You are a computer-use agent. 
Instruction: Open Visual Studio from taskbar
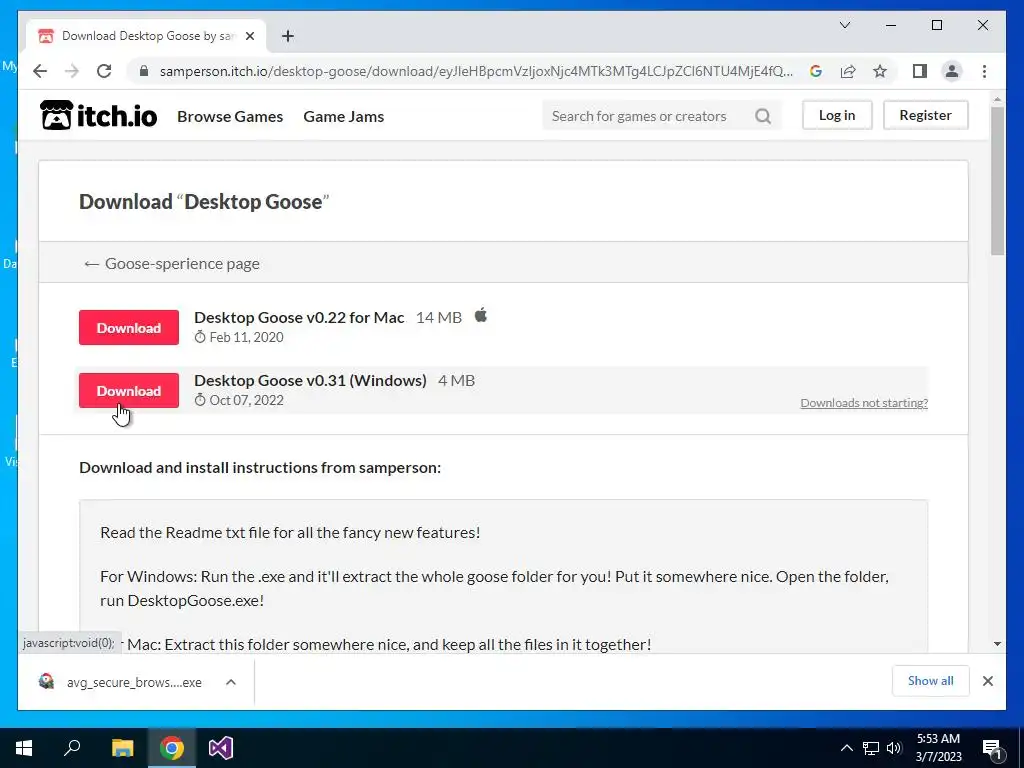[x=221, y=748]
